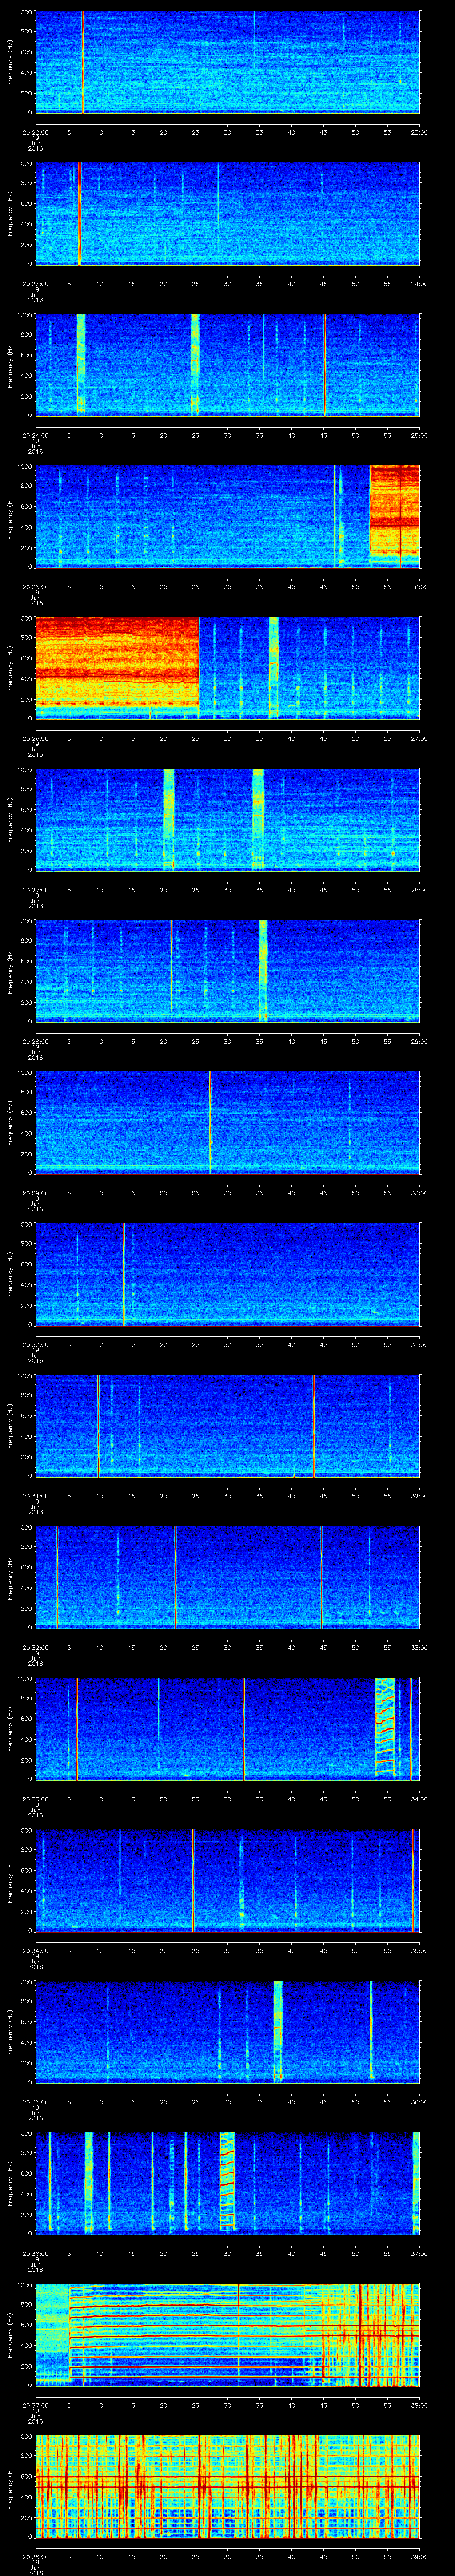Click the 34:00 end time label
Viewport: 455px width, 2576px height.
pos(419,1798)
